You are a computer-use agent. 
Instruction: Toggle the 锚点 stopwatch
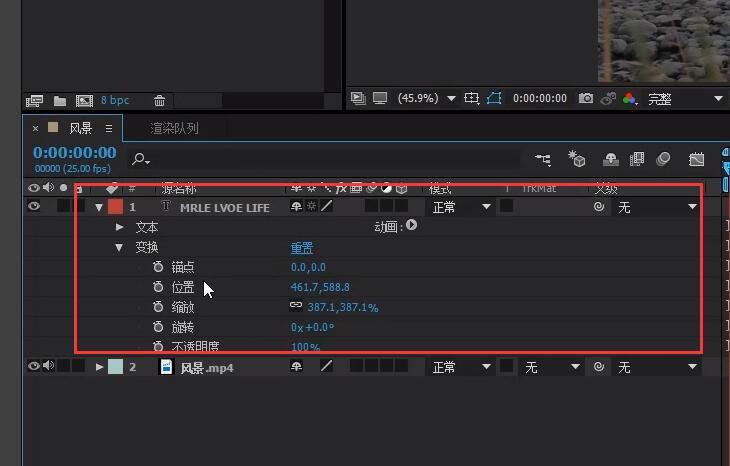click(x=158, y=266)
